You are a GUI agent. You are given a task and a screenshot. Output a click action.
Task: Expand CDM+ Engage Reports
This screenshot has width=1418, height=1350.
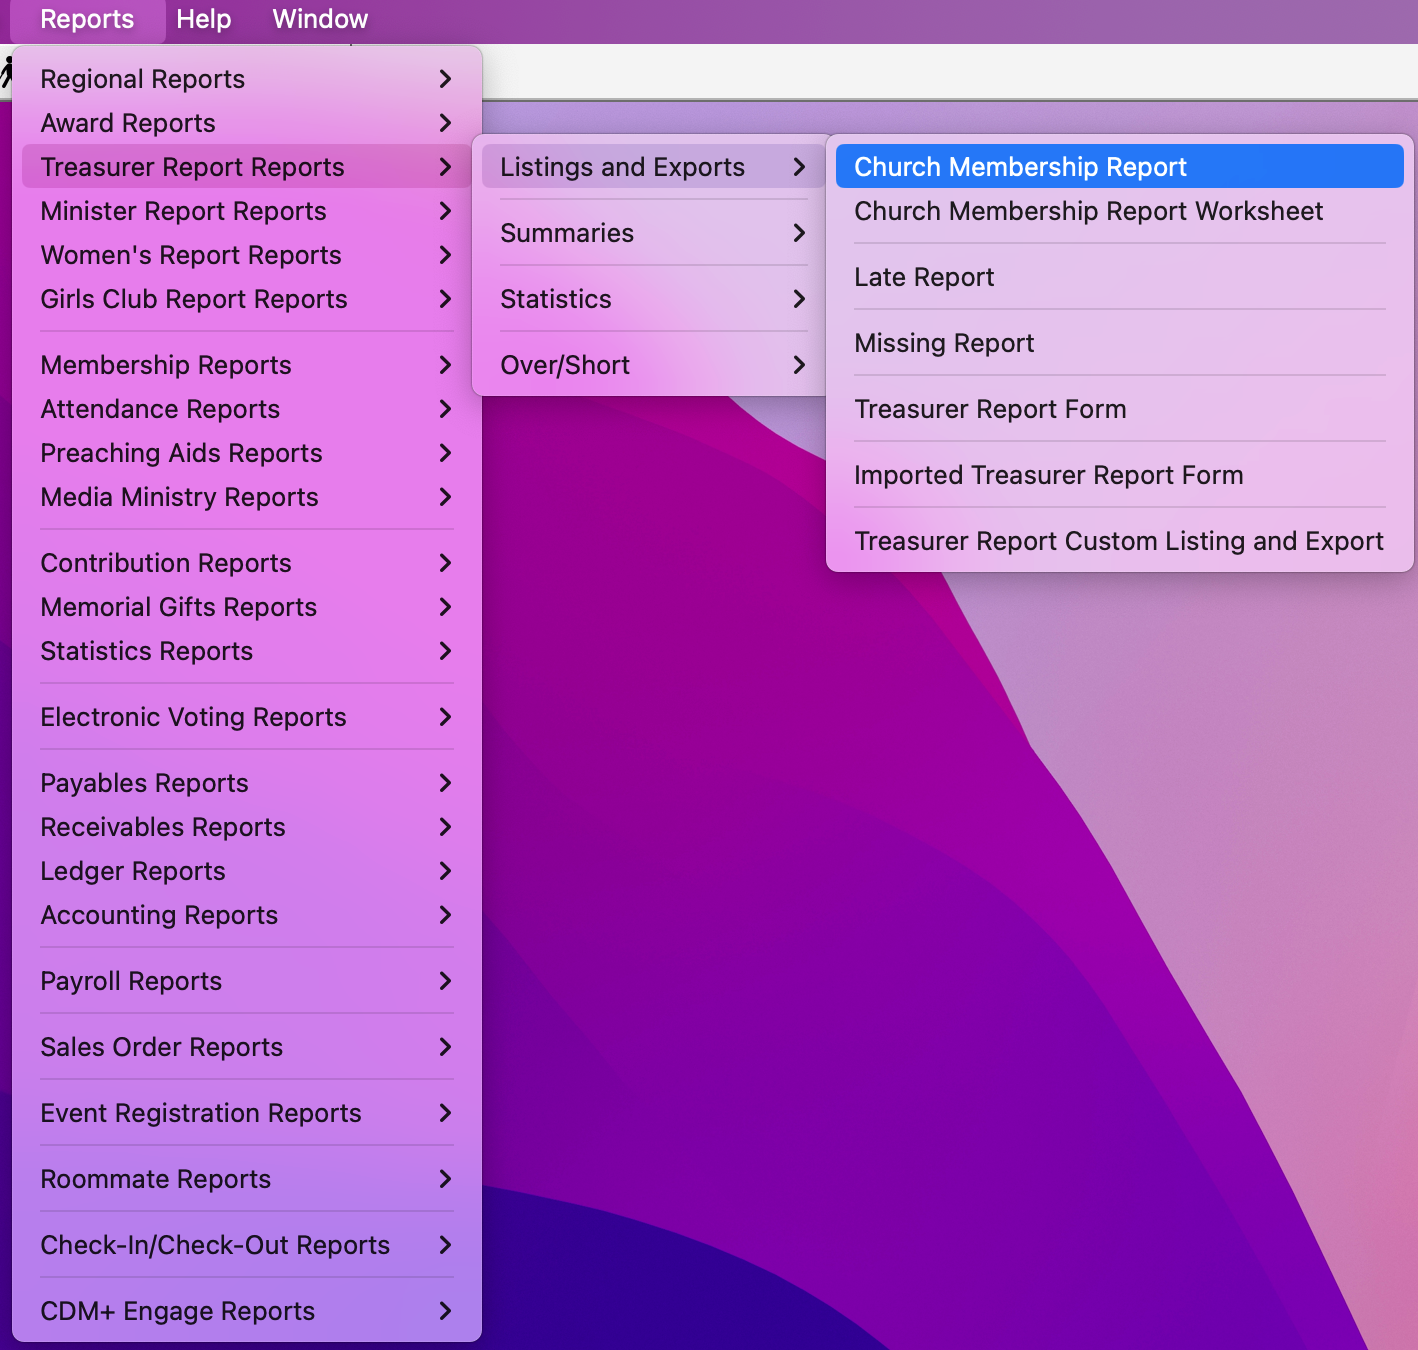pyautogui.click(x=178, y=1311)
